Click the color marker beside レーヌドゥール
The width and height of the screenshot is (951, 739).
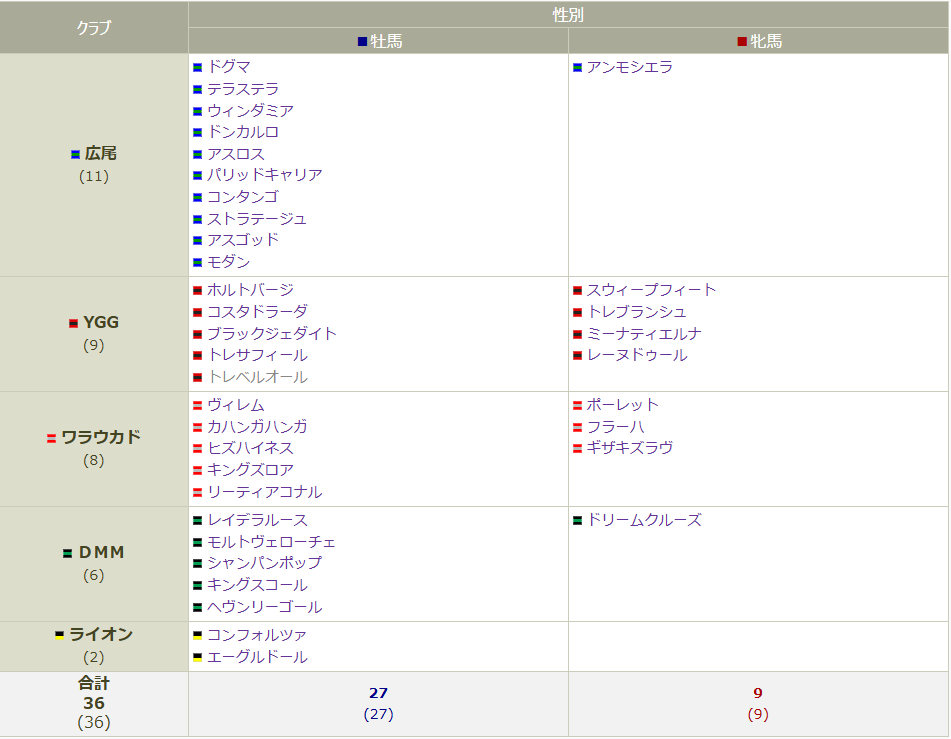pyautogui.click(x=578, y=354)
